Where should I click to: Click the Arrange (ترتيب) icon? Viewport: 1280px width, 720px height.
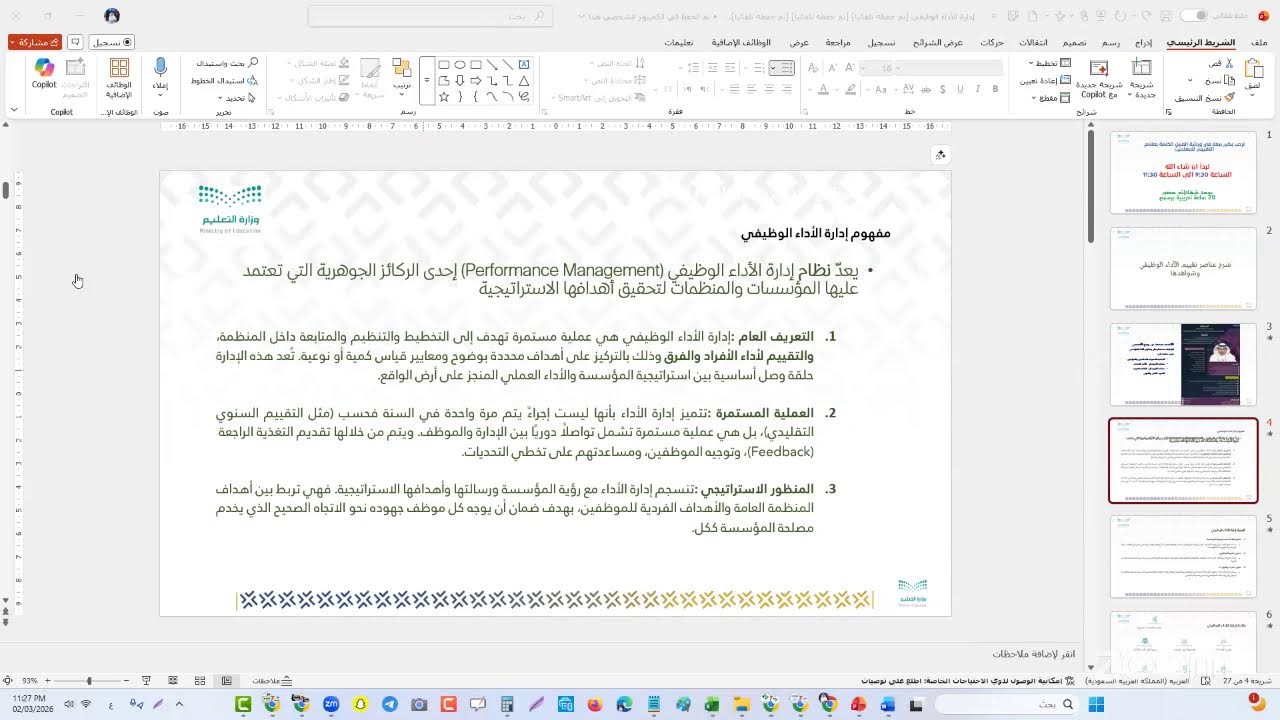402,69
